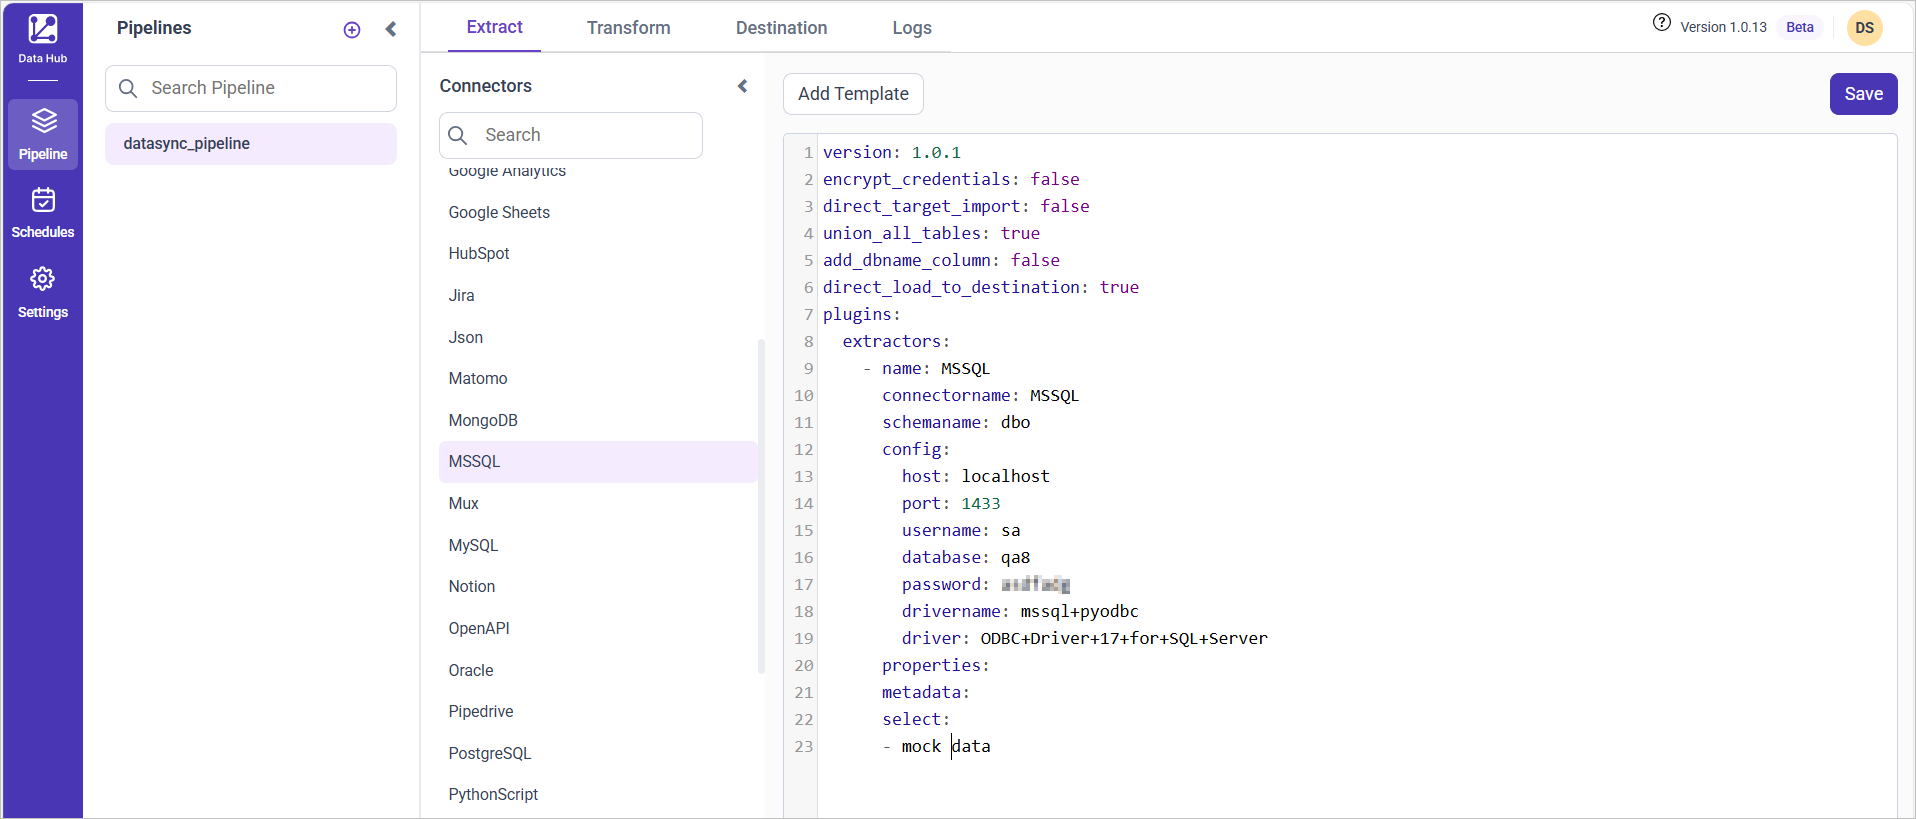Image resolution: width=1916 pixels, height=819 pixels.
Task: Click the ODBC driver value line
Action: point(1124,639)
